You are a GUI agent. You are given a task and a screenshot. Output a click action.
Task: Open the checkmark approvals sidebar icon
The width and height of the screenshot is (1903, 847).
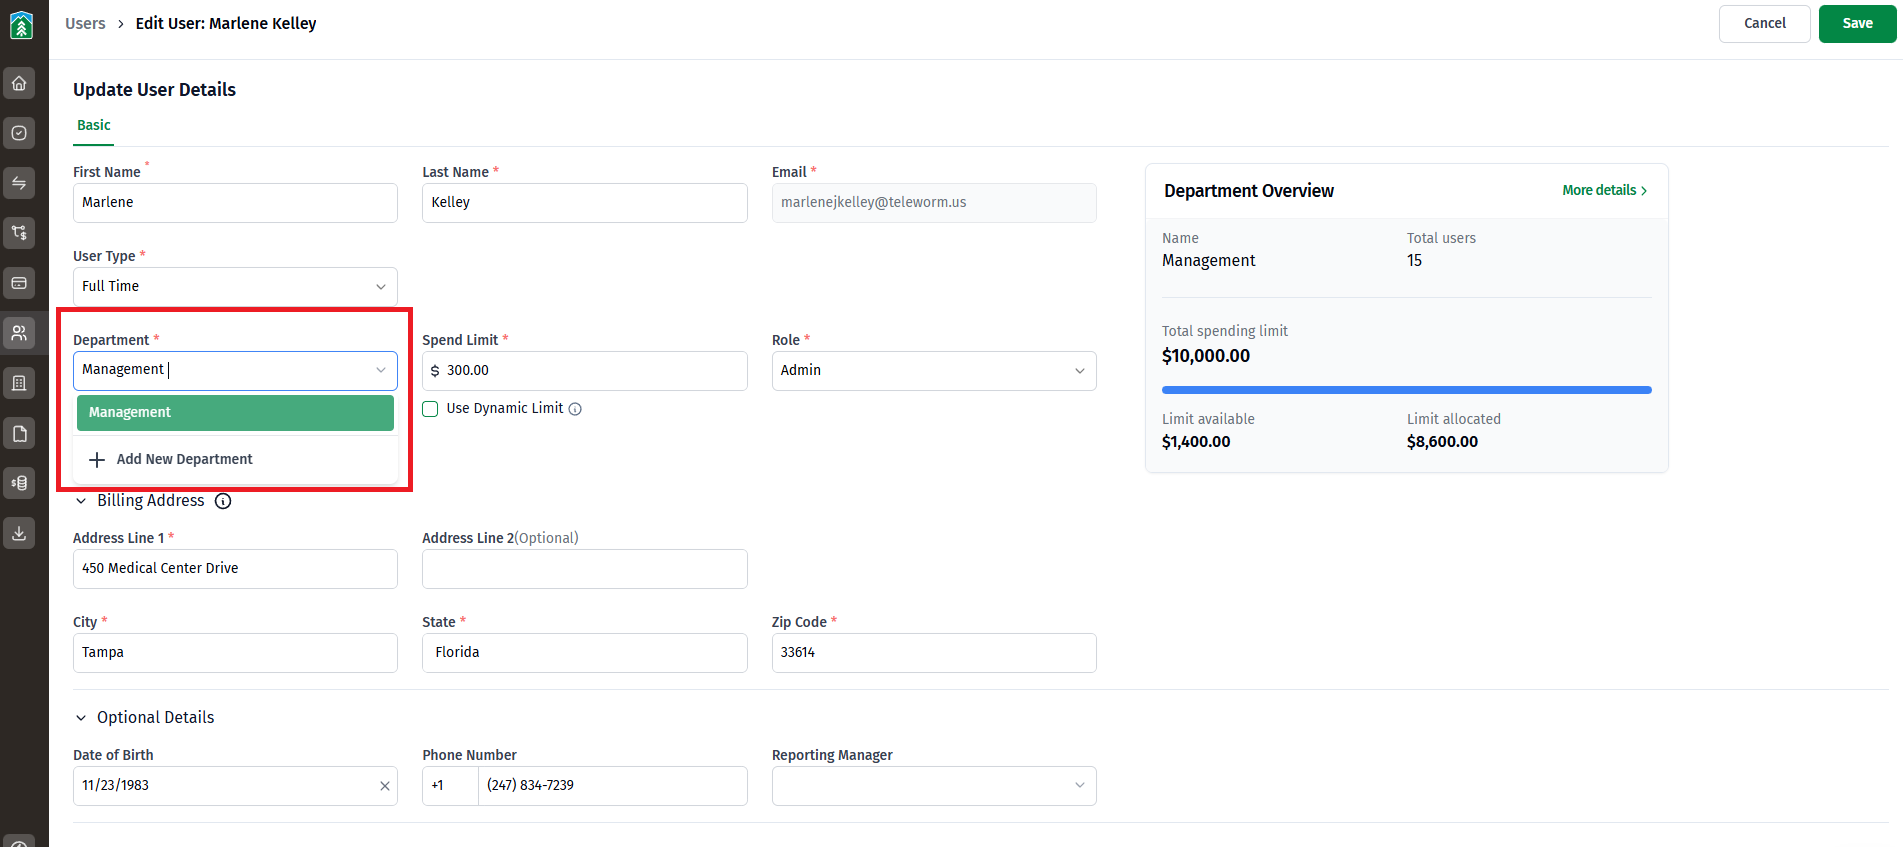[19, 133]
